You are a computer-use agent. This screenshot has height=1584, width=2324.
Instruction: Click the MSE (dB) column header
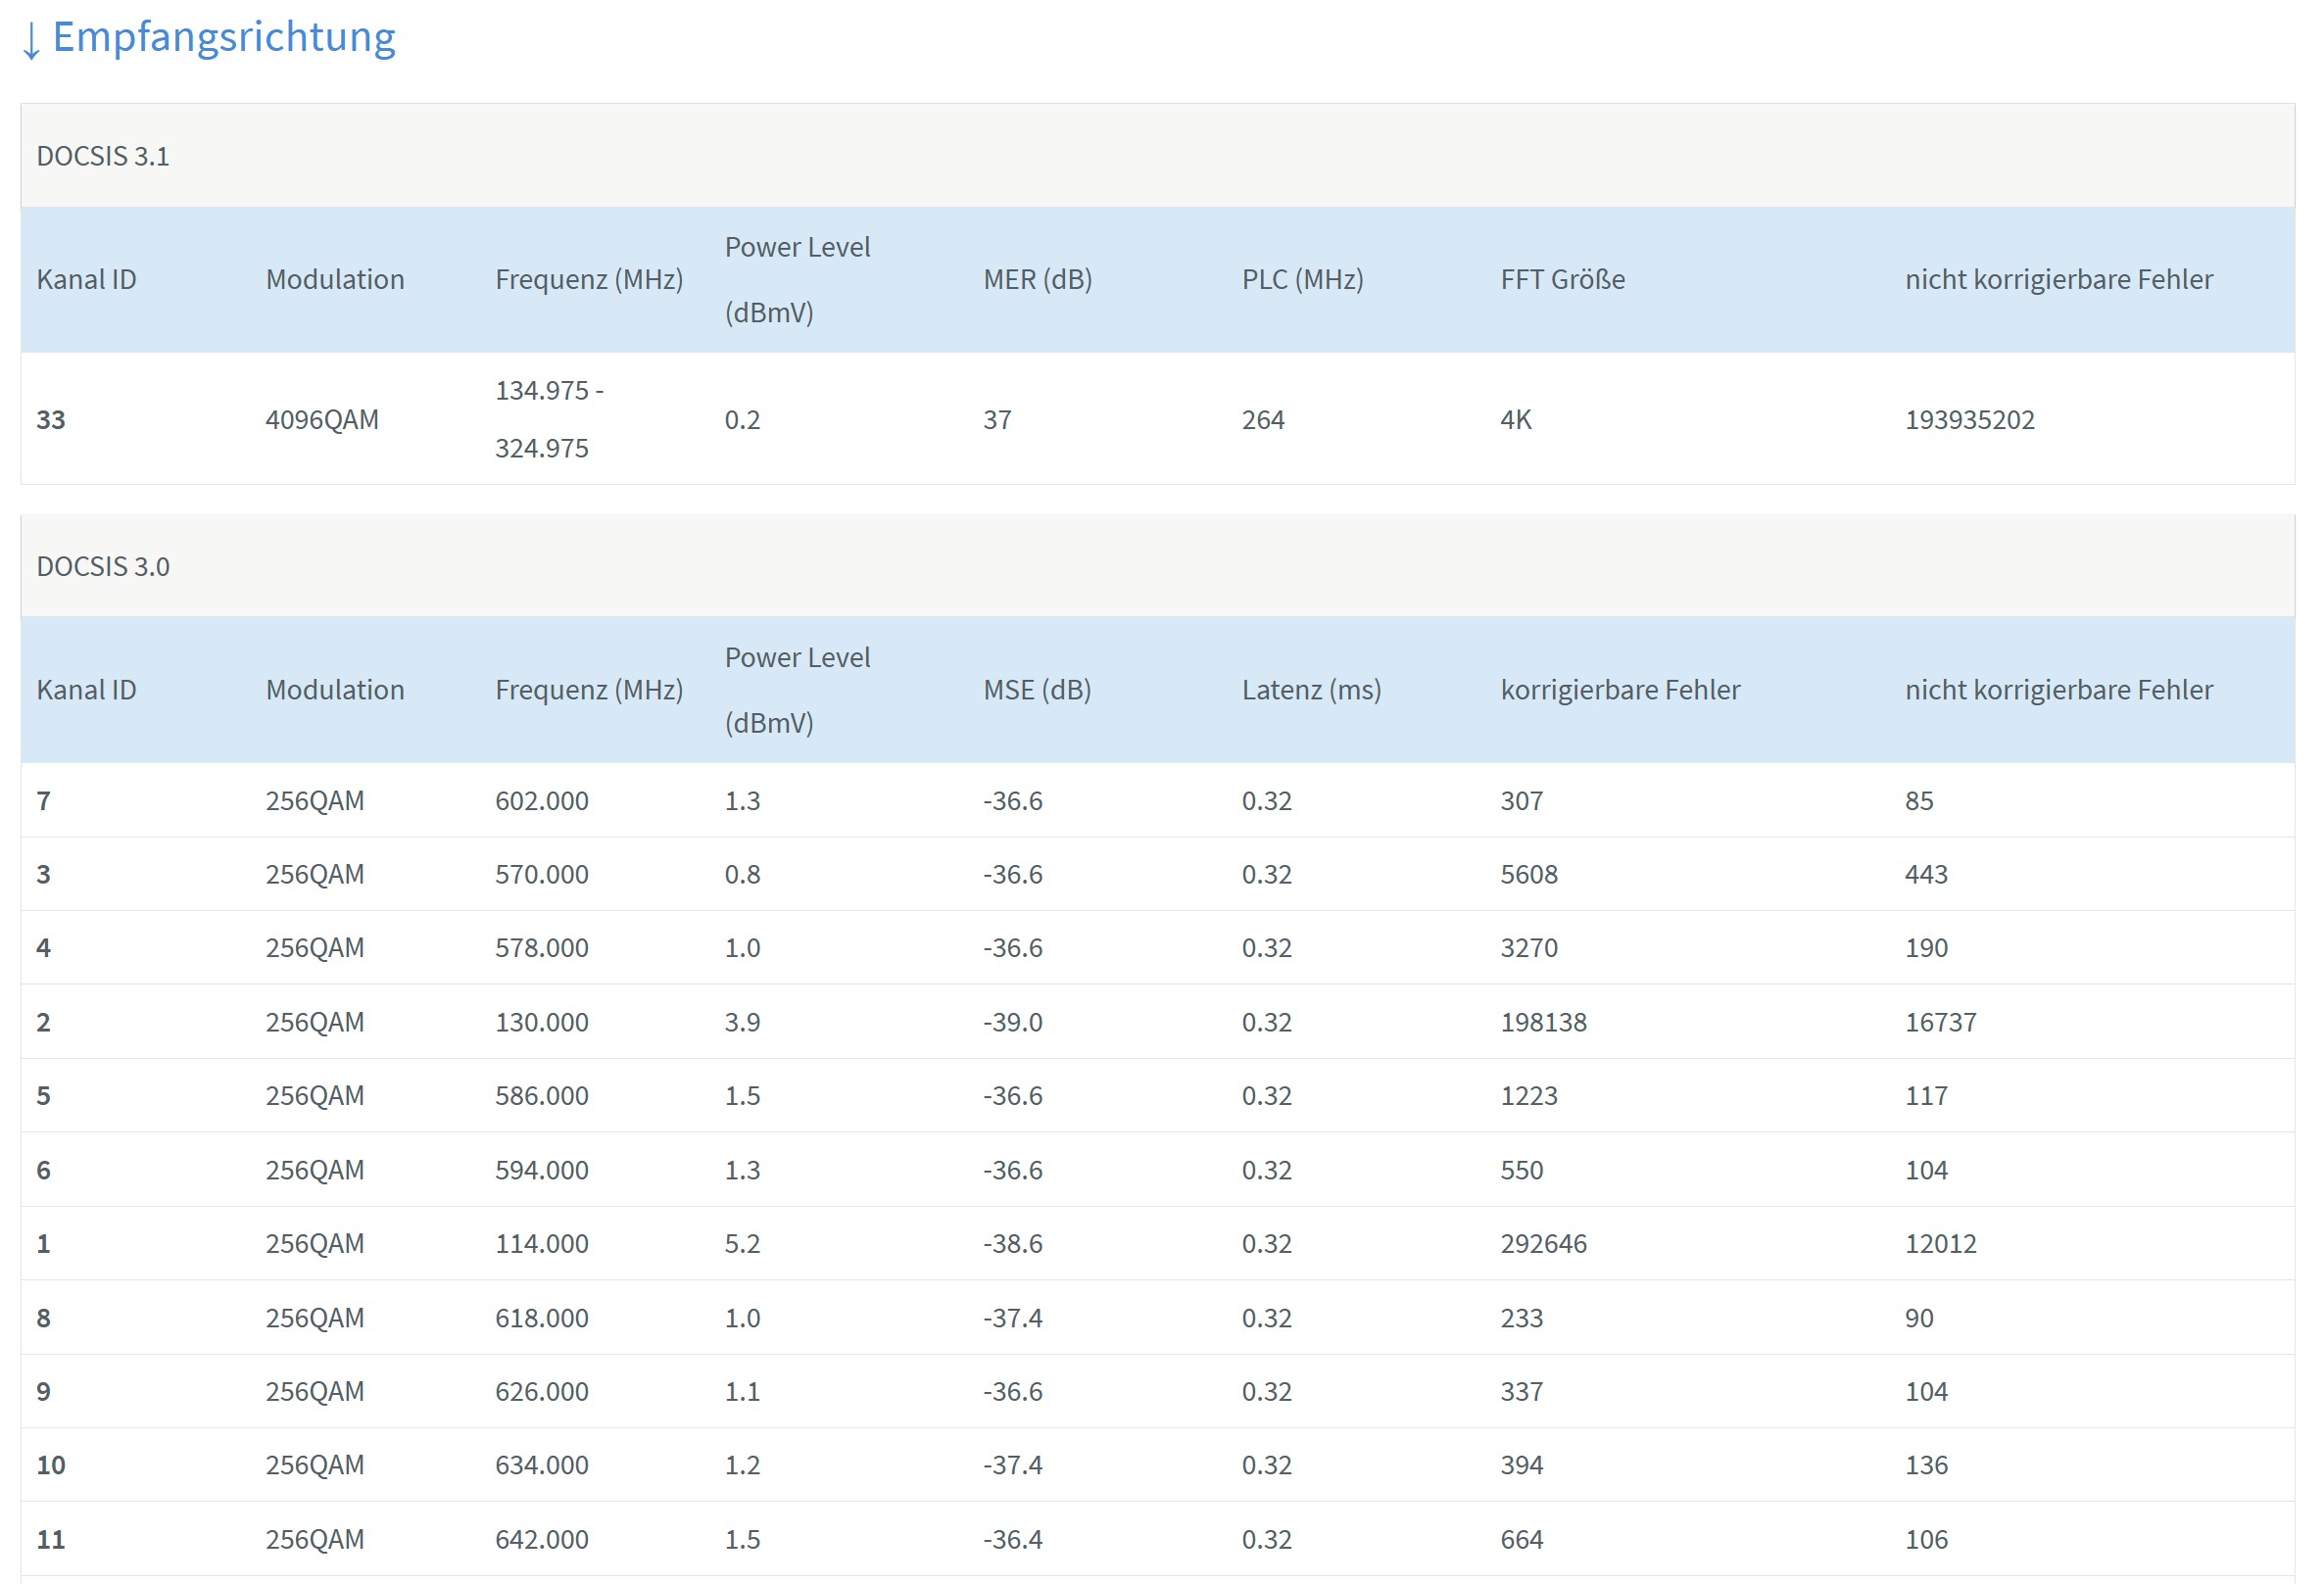pos(1037,689)
